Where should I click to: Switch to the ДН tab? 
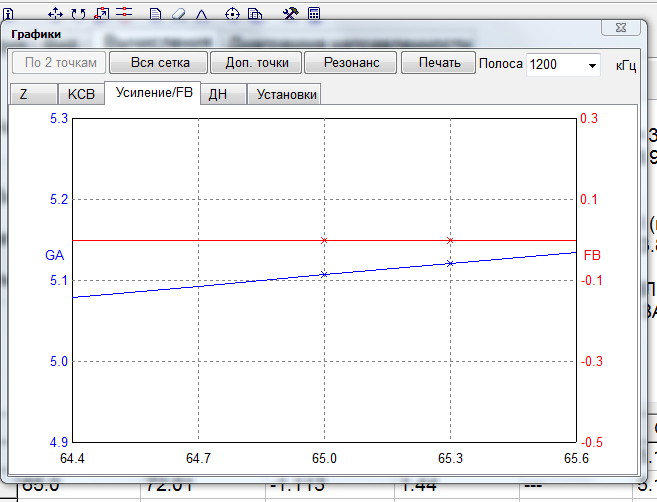click(223, 94)
